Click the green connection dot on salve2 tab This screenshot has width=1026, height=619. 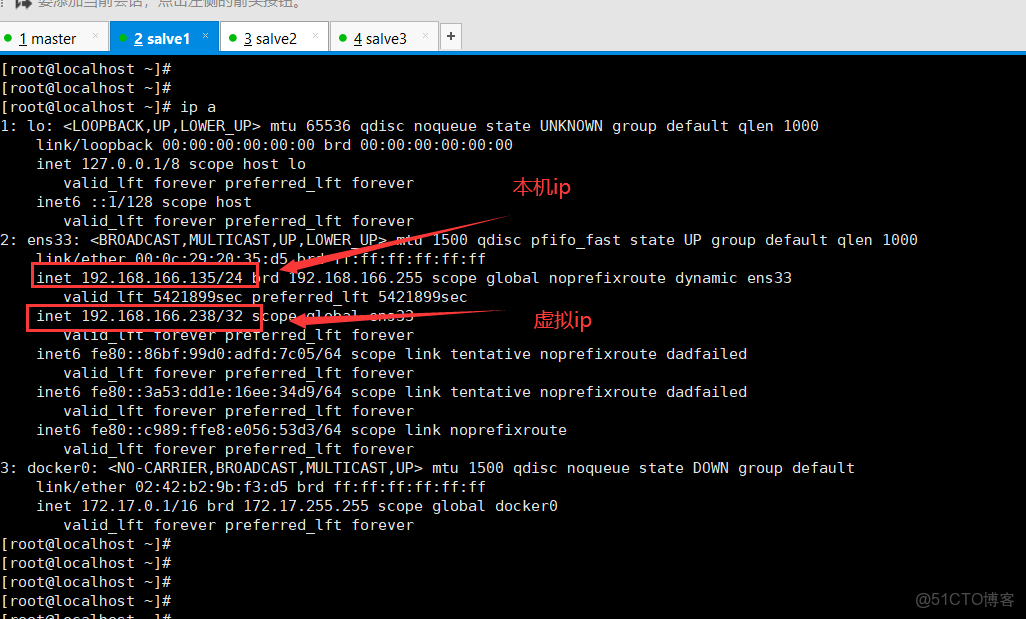(233, 37)
